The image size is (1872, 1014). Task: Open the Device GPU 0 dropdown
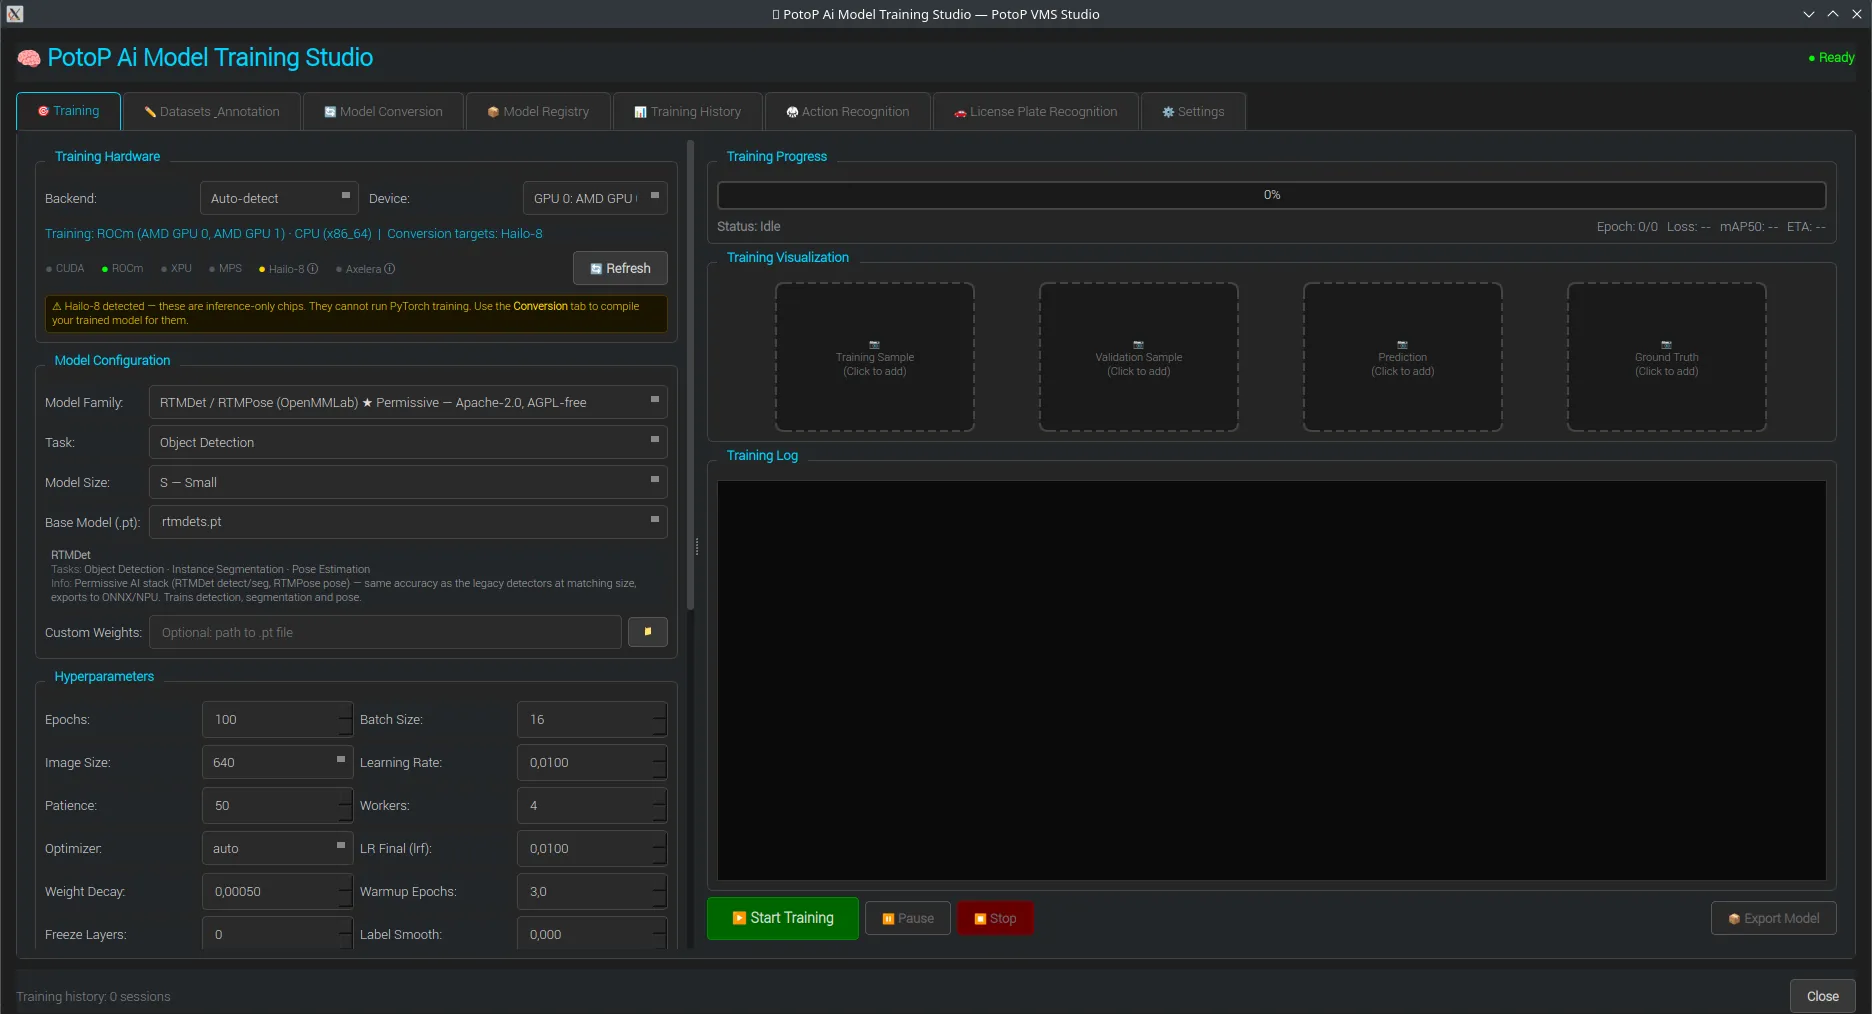595,198
